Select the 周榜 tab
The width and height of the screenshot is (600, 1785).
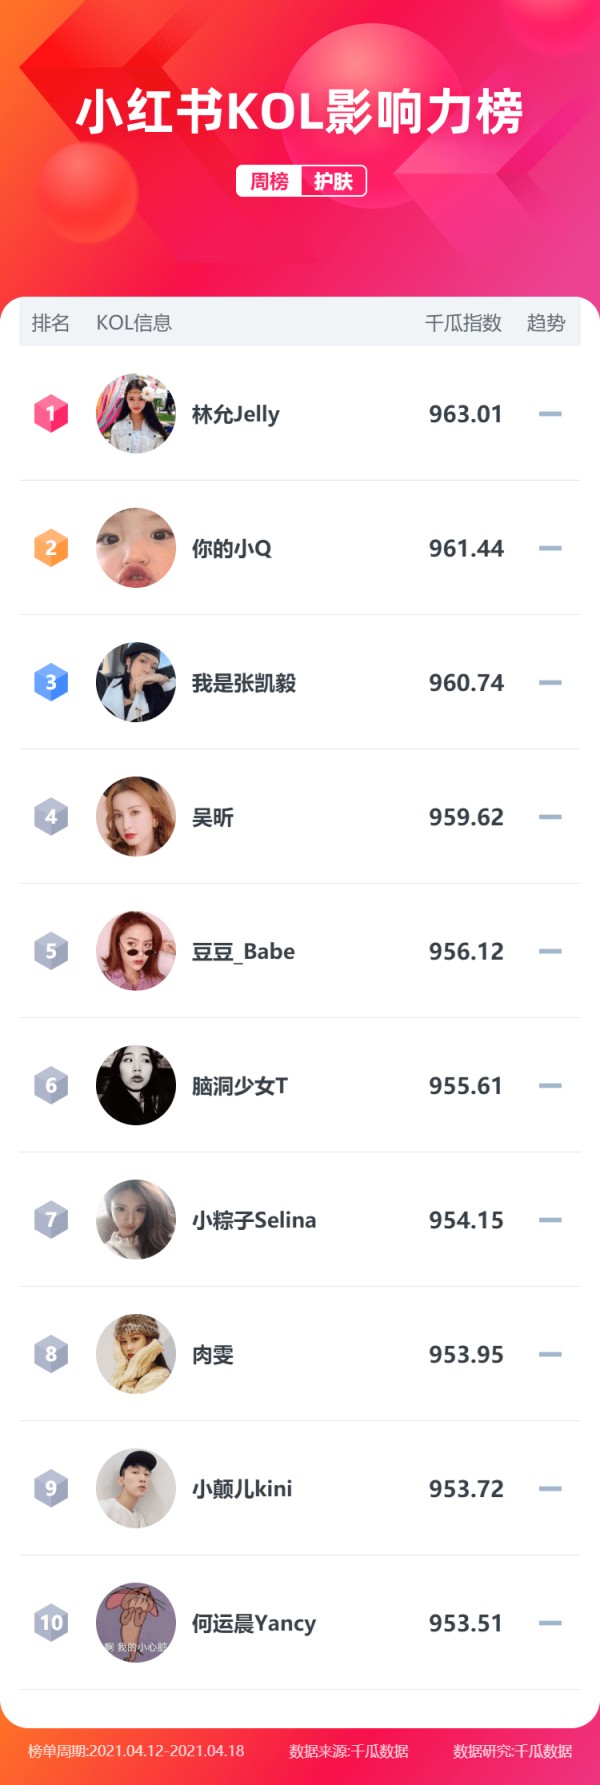[269, 181]
